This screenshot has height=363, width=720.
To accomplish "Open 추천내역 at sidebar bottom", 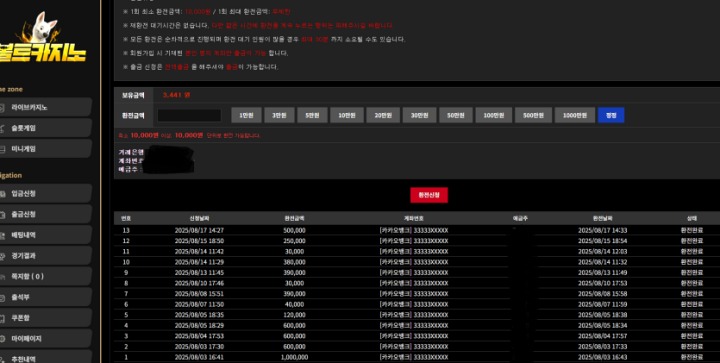I will tap(45, 357).
